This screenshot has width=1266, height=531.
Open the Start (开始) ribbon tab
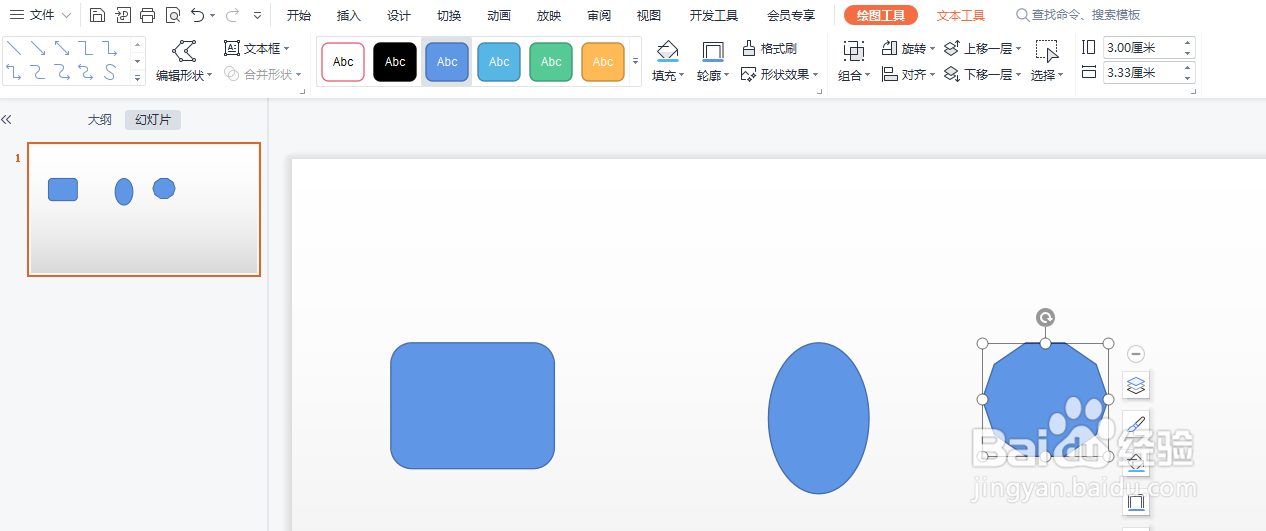299,15
